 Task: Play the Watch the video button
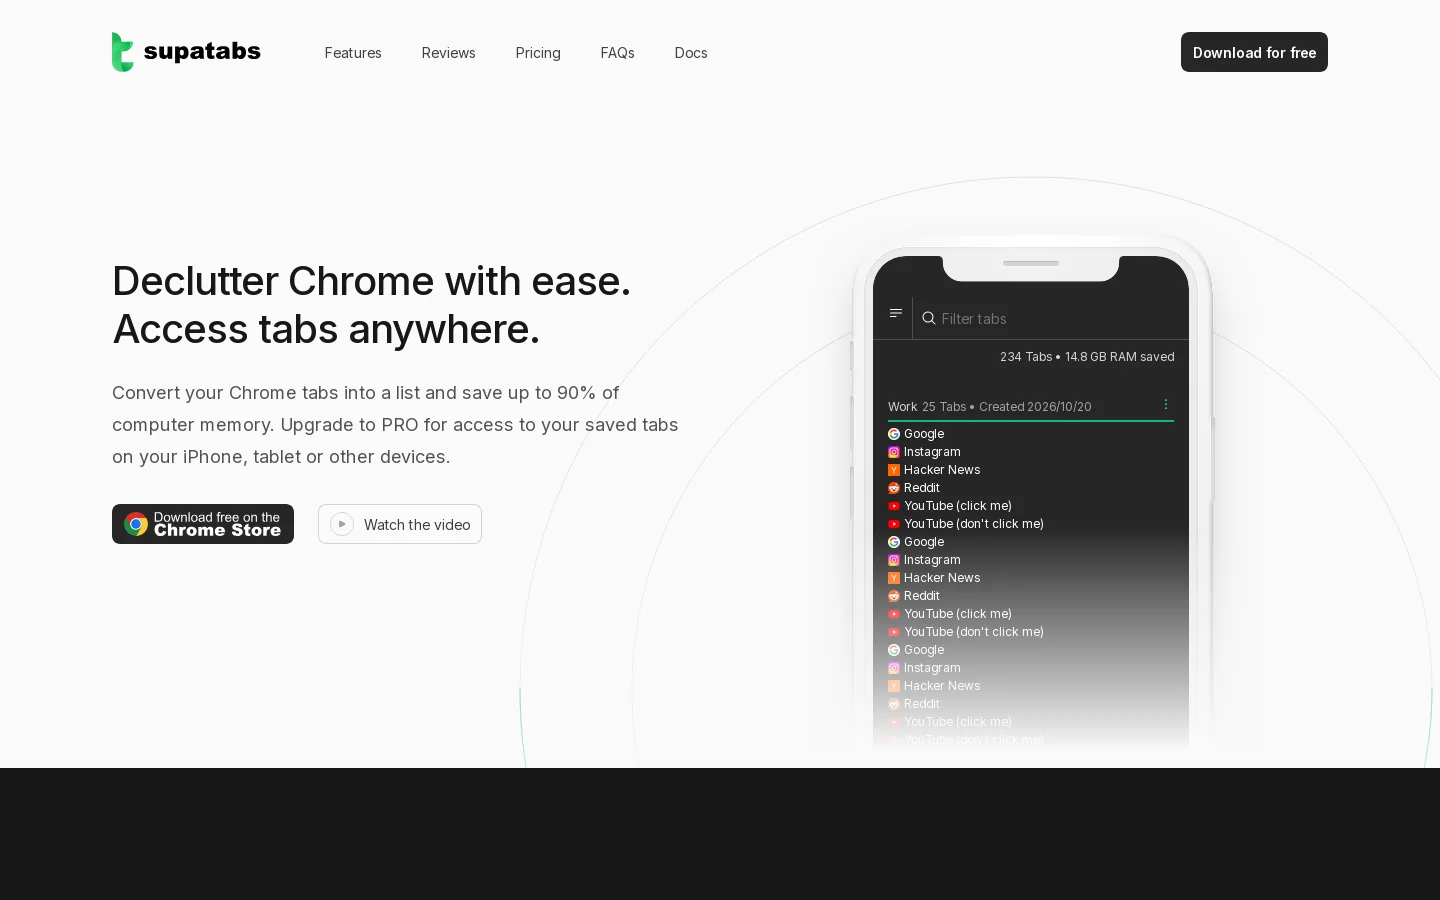coord(400,524)
